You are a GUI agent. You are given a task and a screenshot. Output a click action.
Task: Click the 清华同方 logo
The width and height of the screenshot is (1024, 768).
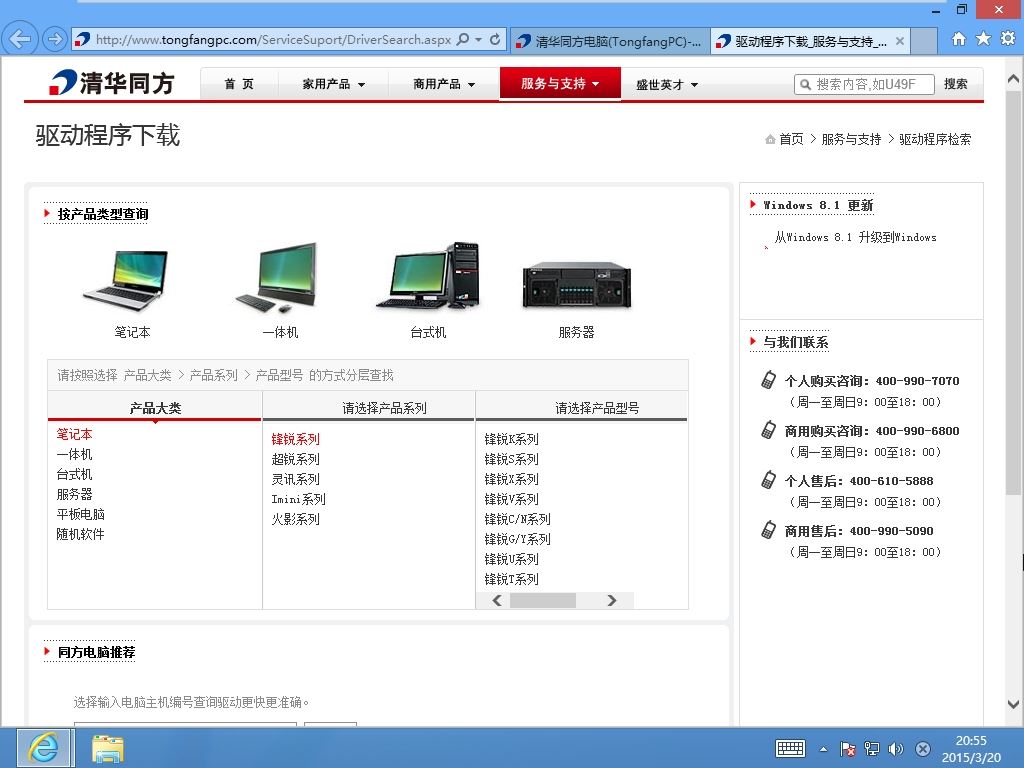pos(112,82)
